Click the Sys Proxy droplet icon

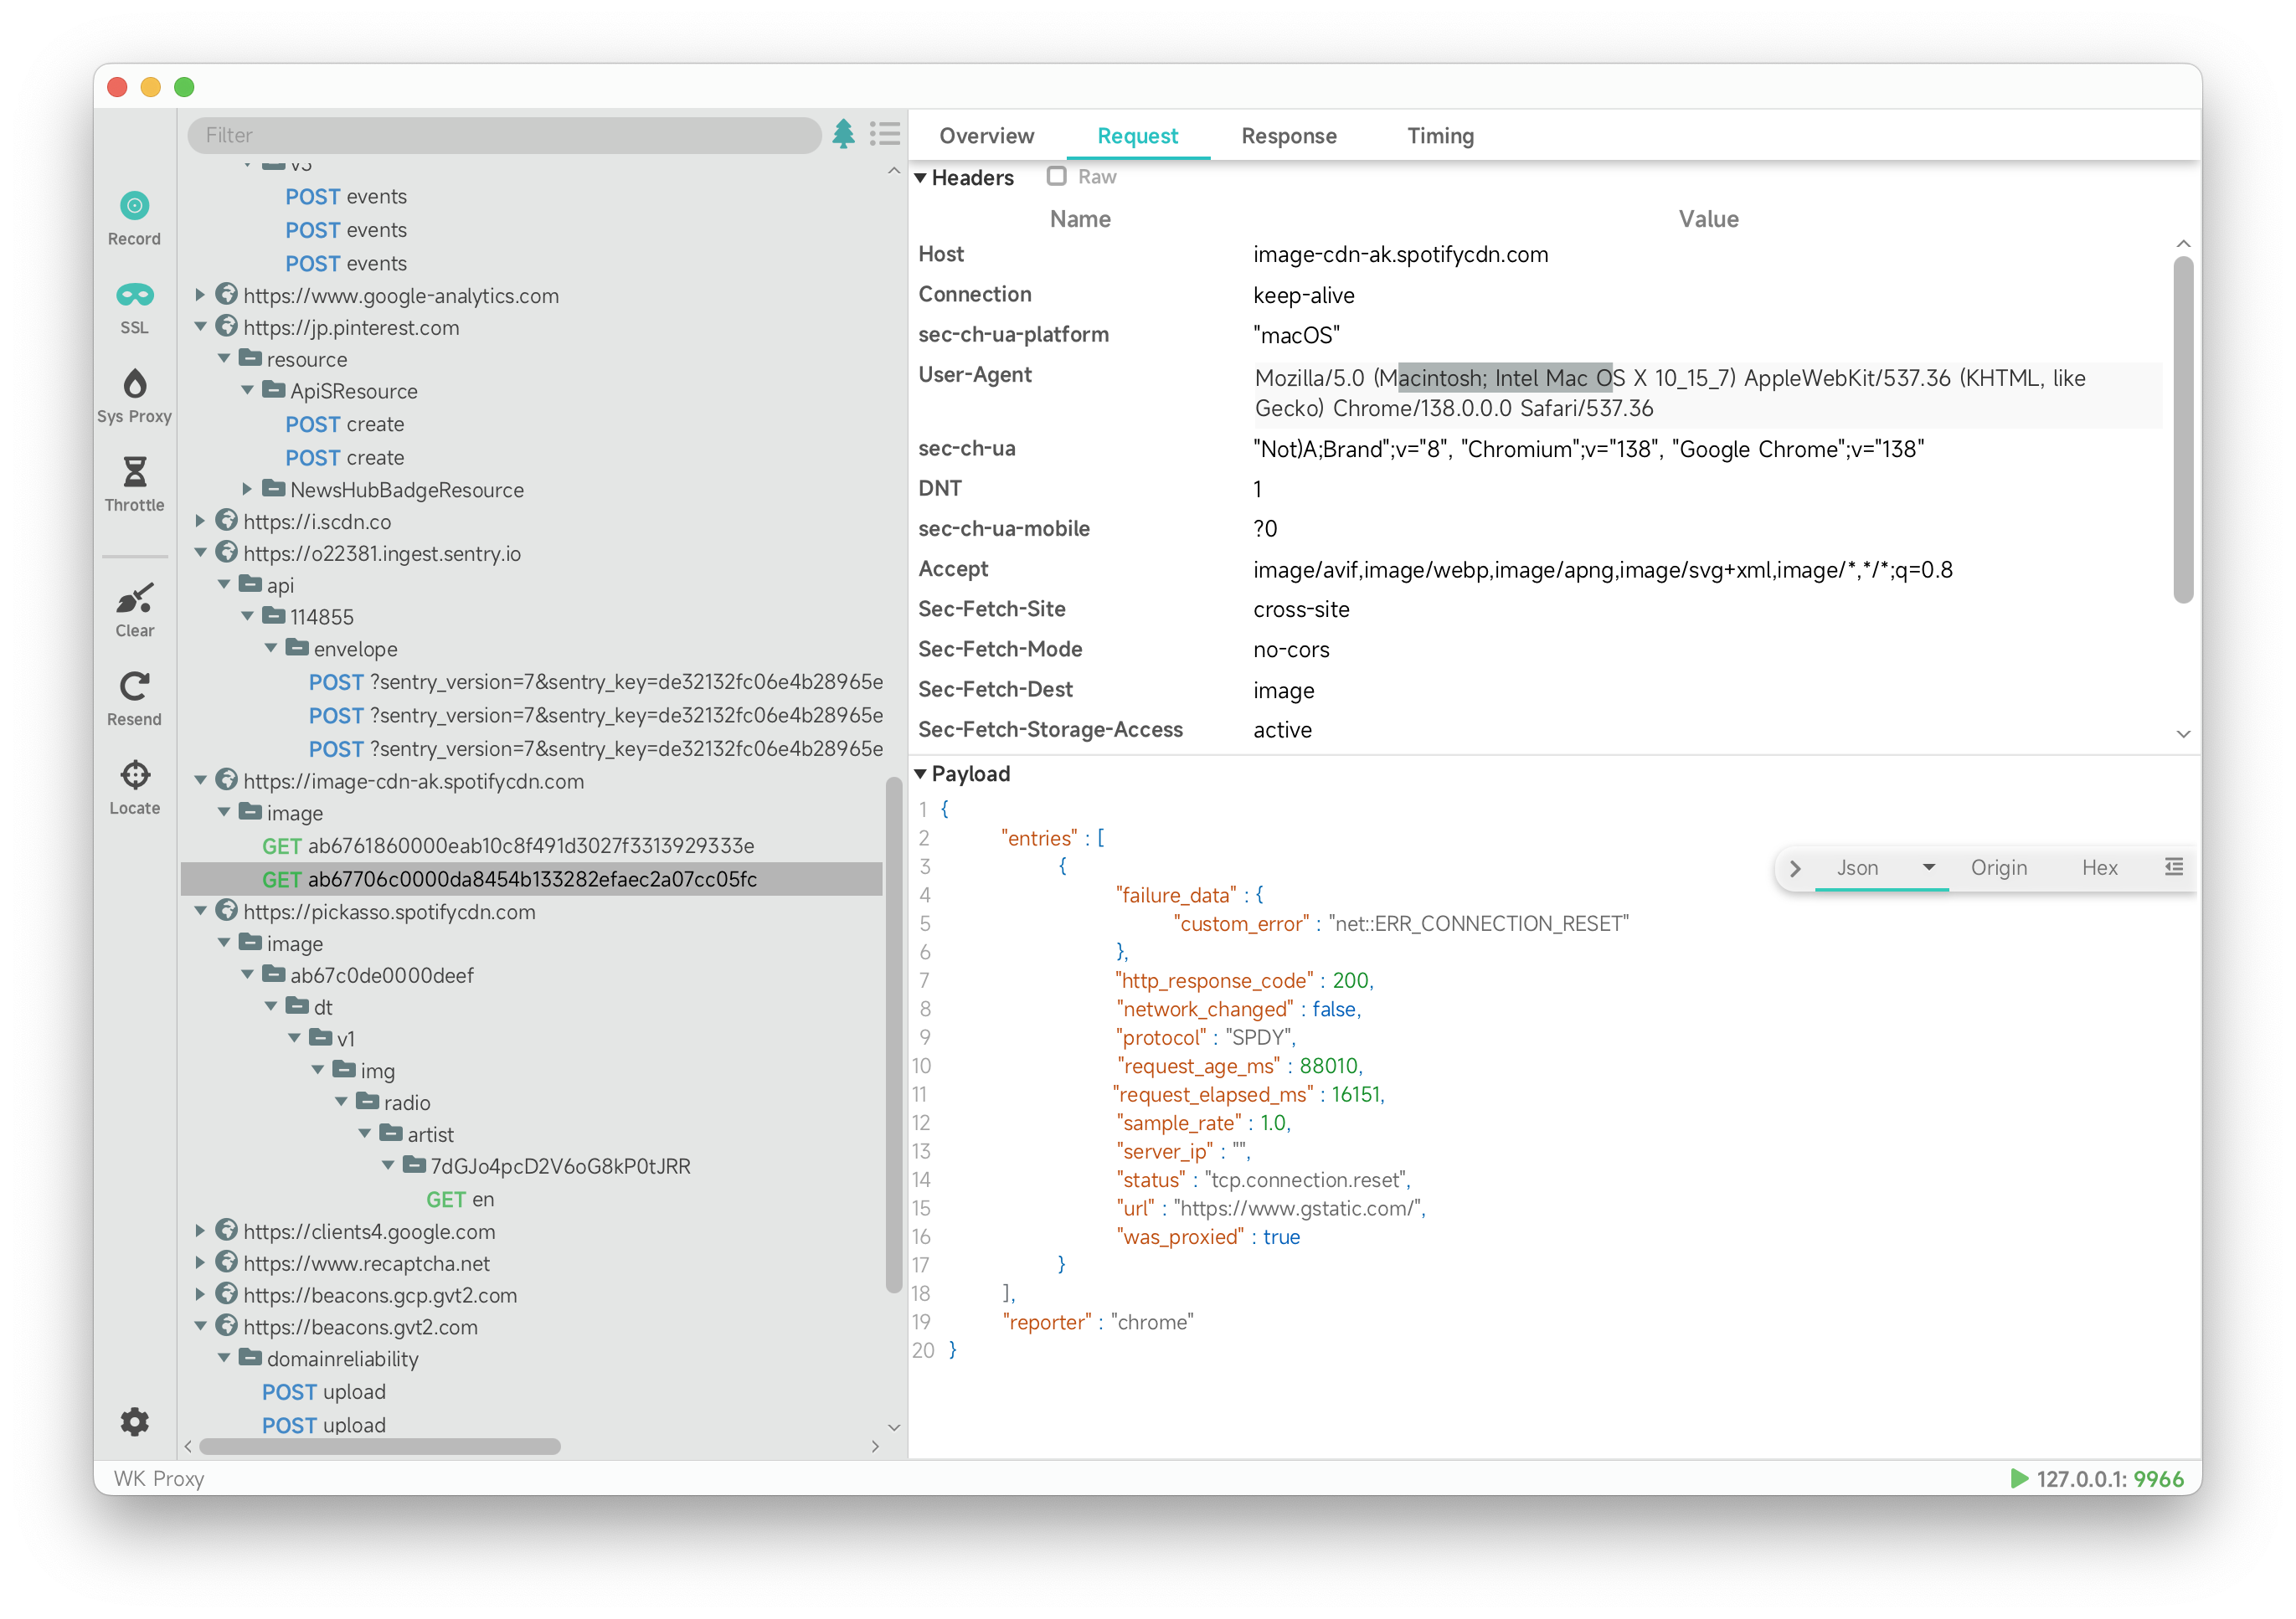(x=134, y=384)
